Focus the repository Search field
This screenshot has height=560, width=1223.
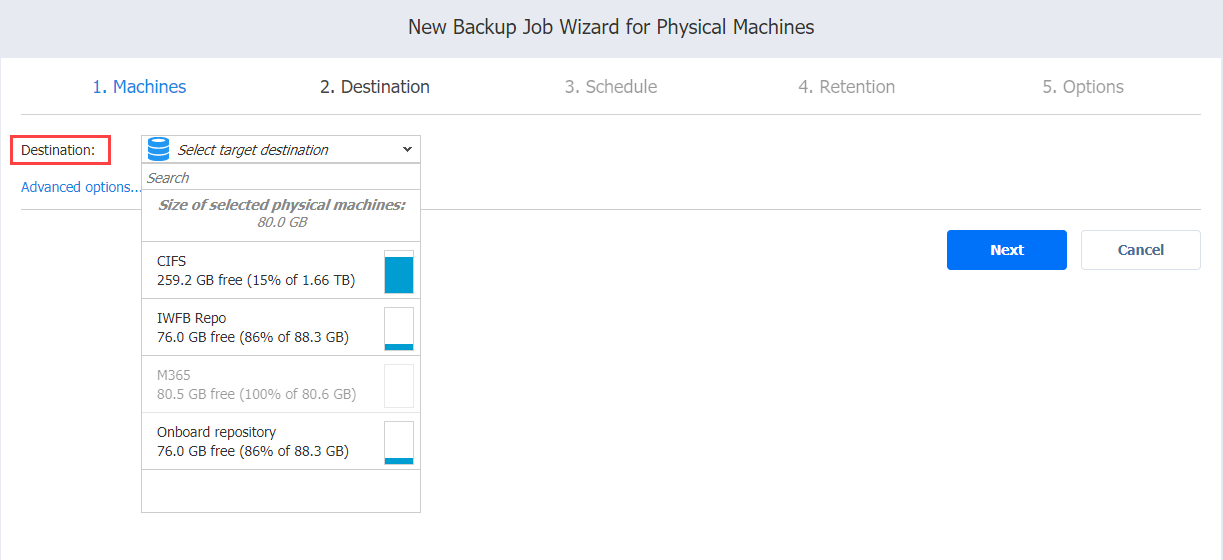pos(281,177)
